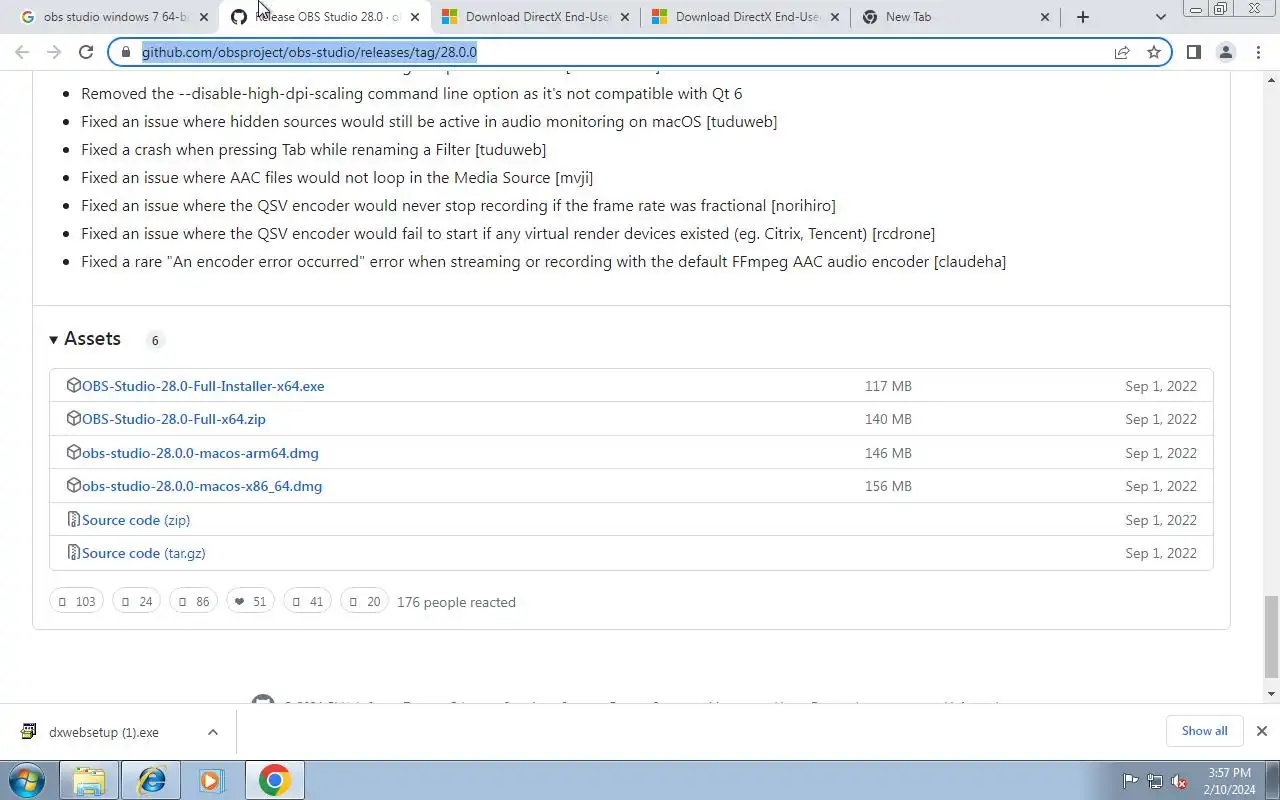Launch Internet Explorer from taskbar
Image resolution: width=1280 pixels, height=800 pixels.
152,780
